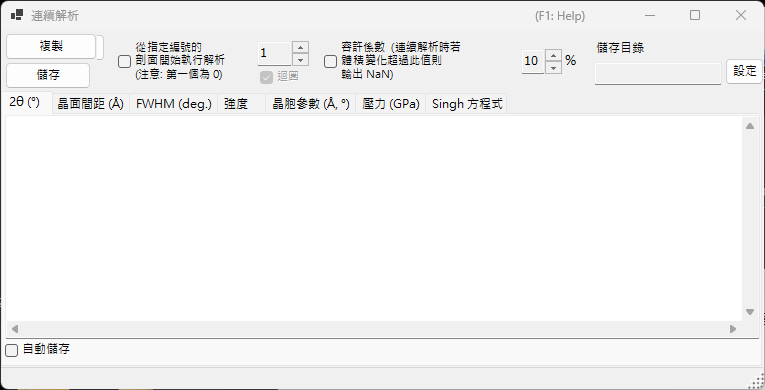The width and height of the screenshot is (765, 390).
Task: Click the vertical scrollbar up arrow
Action: point(750,126)
